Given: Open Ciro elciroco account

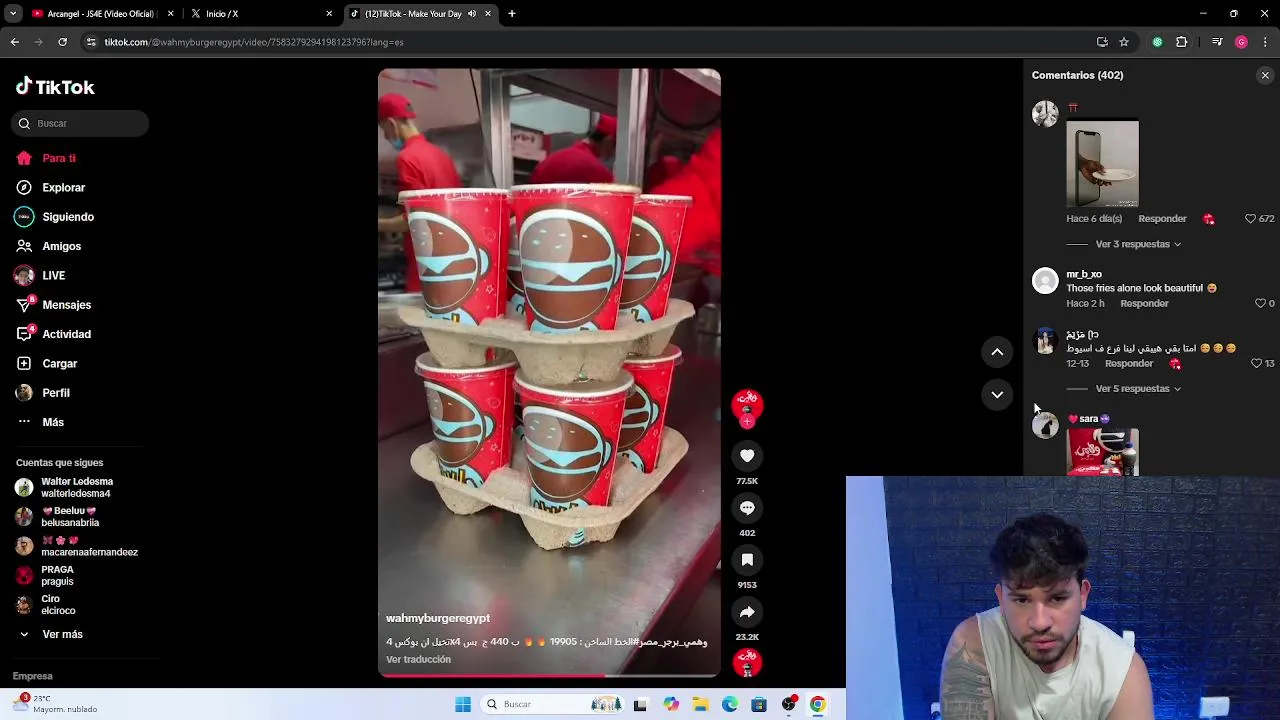Looking at the screenshot, I should 57,604.
